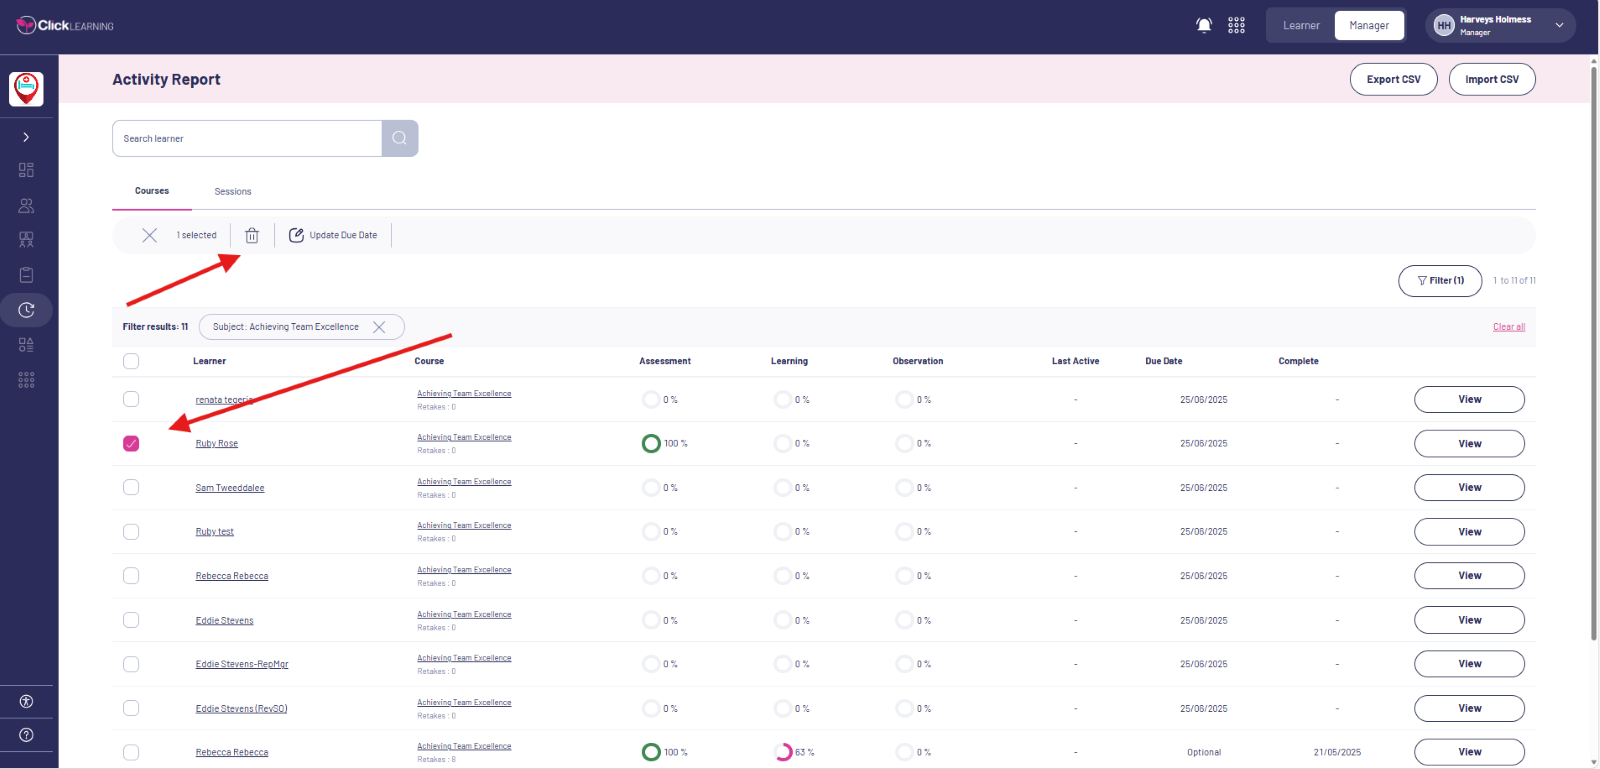
Task: Expand the sidebar with the chevron
Action: click(26, 137)
